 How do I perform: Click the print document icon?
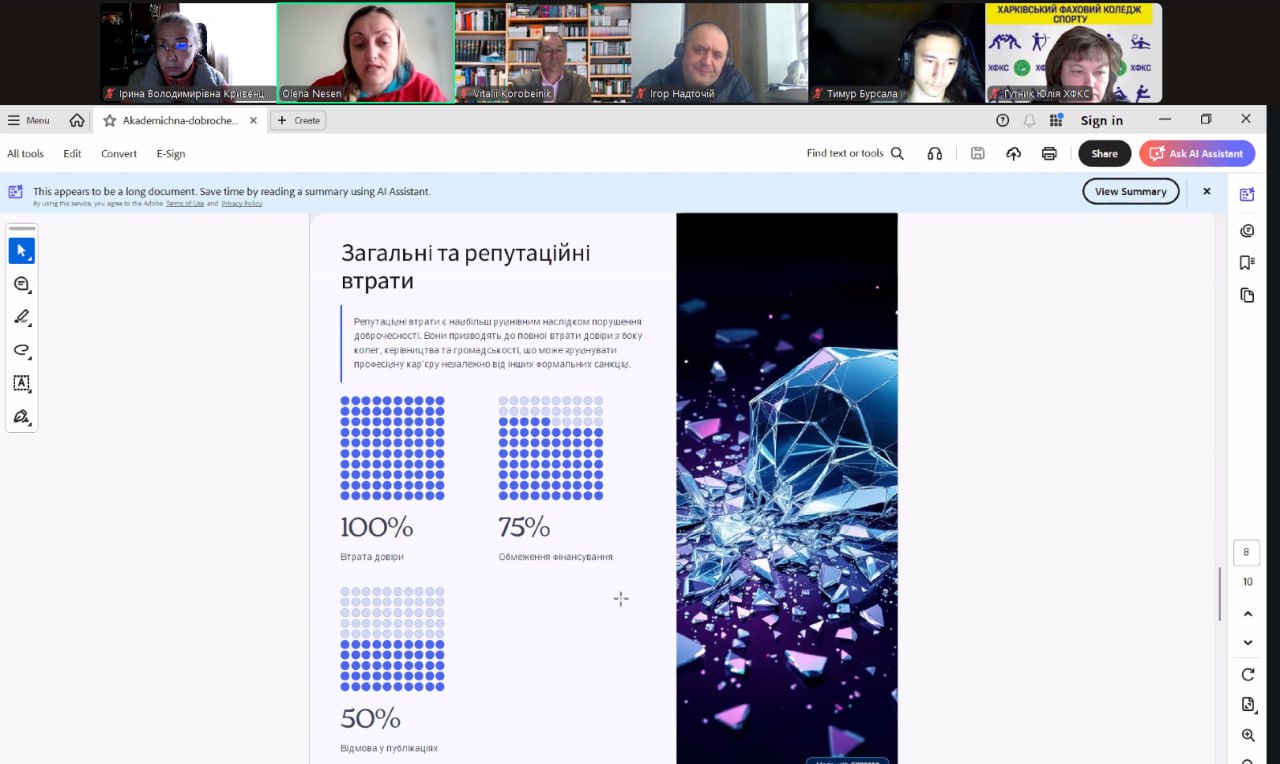[x=1049, y=154]
